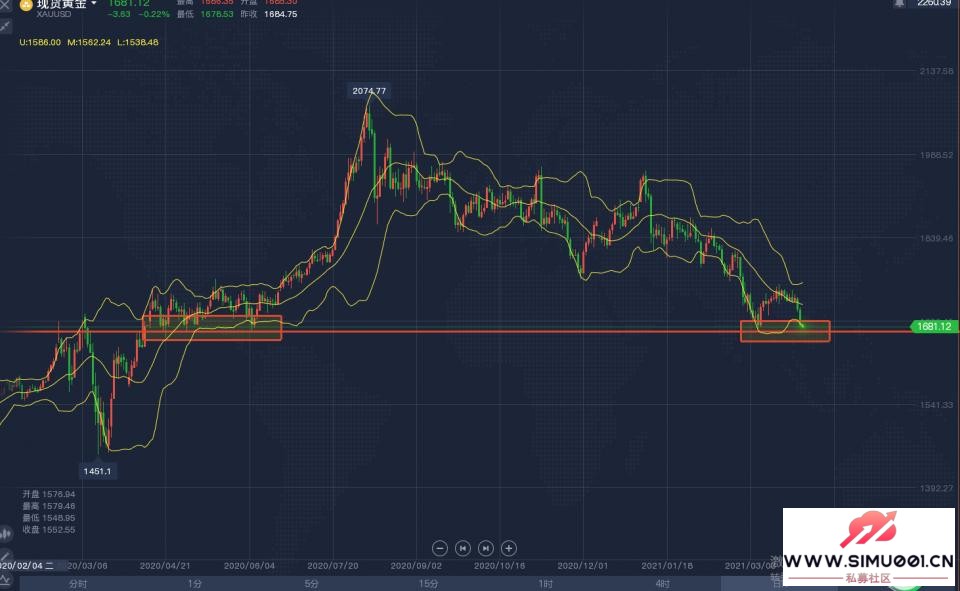Image resolution: width=960 pixels, height=591 pixels.
Task: Click the price alert bell icon
Action: click(898, 4)
